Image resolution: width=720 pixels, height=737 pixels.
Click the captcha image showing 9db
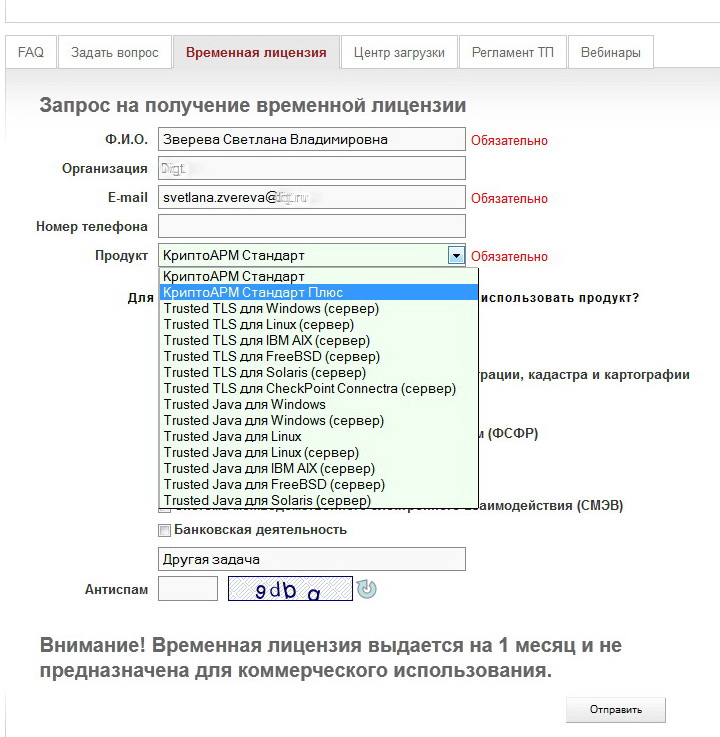point(290,588)
